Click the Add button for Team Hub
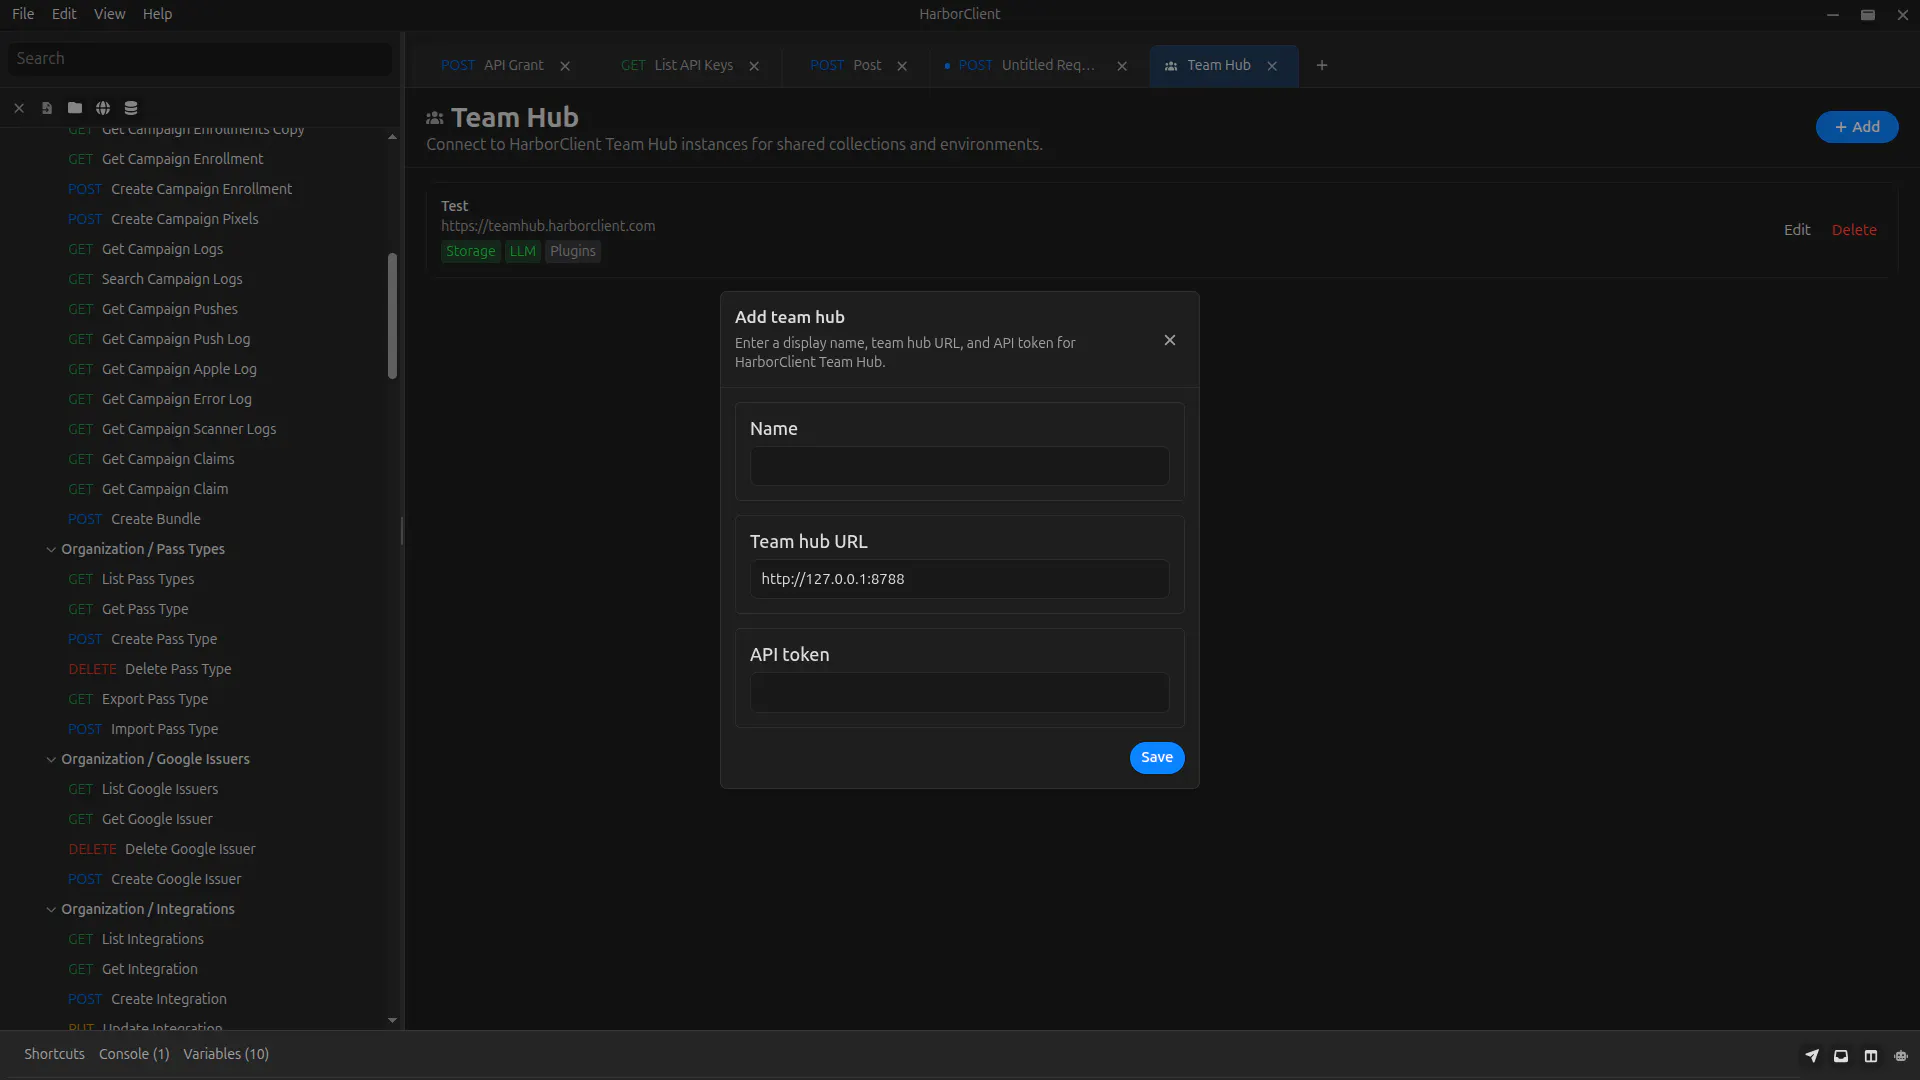Viewport: 1920px width, 1080px height. pyautogui.click(x=1857, y=127)
